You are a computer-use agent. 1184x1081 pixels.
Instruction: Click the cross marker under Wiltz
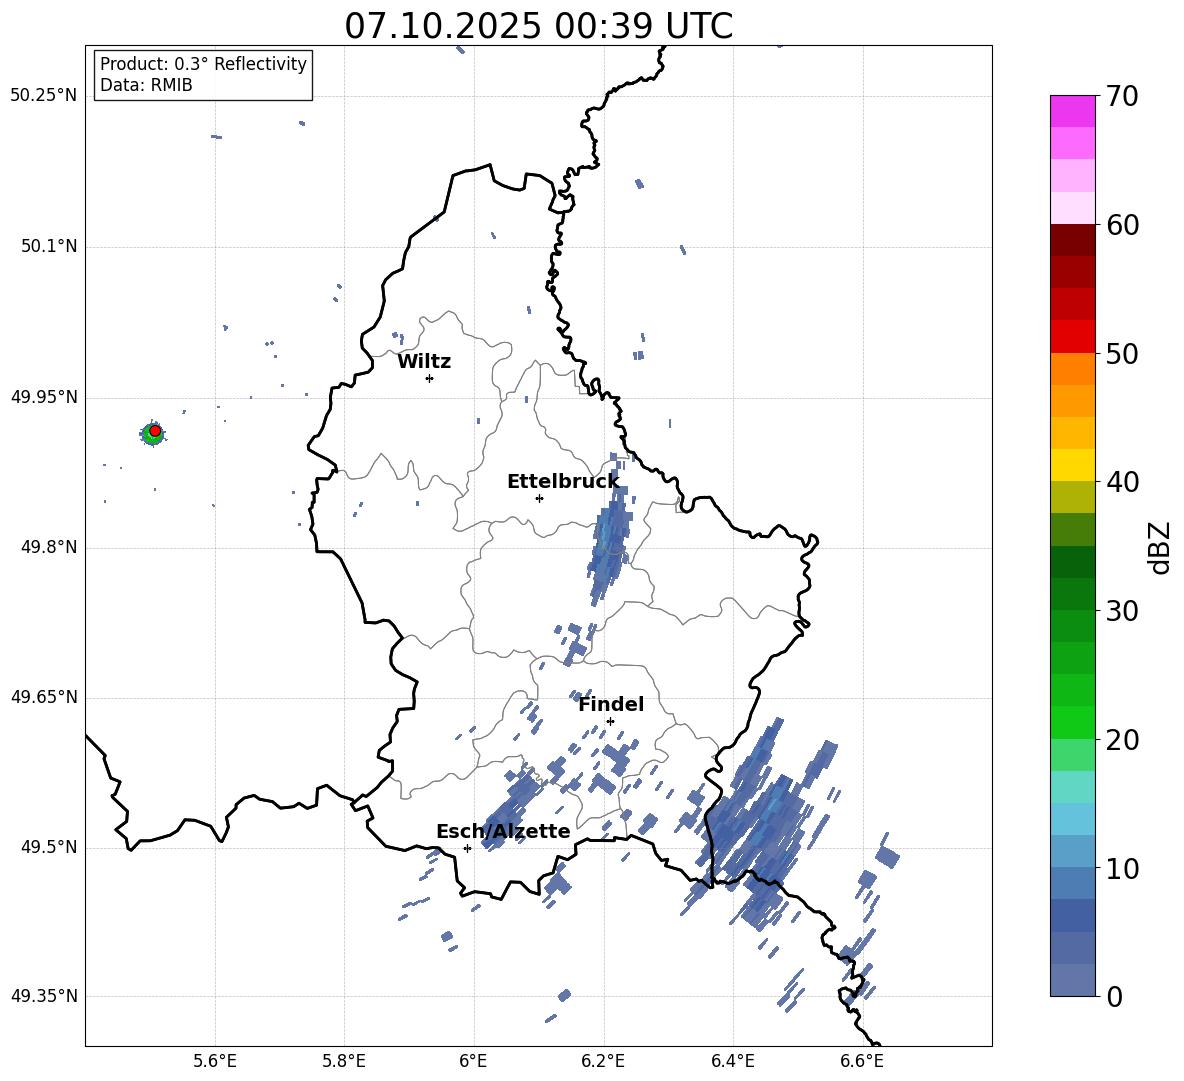[x=429, y=378]
